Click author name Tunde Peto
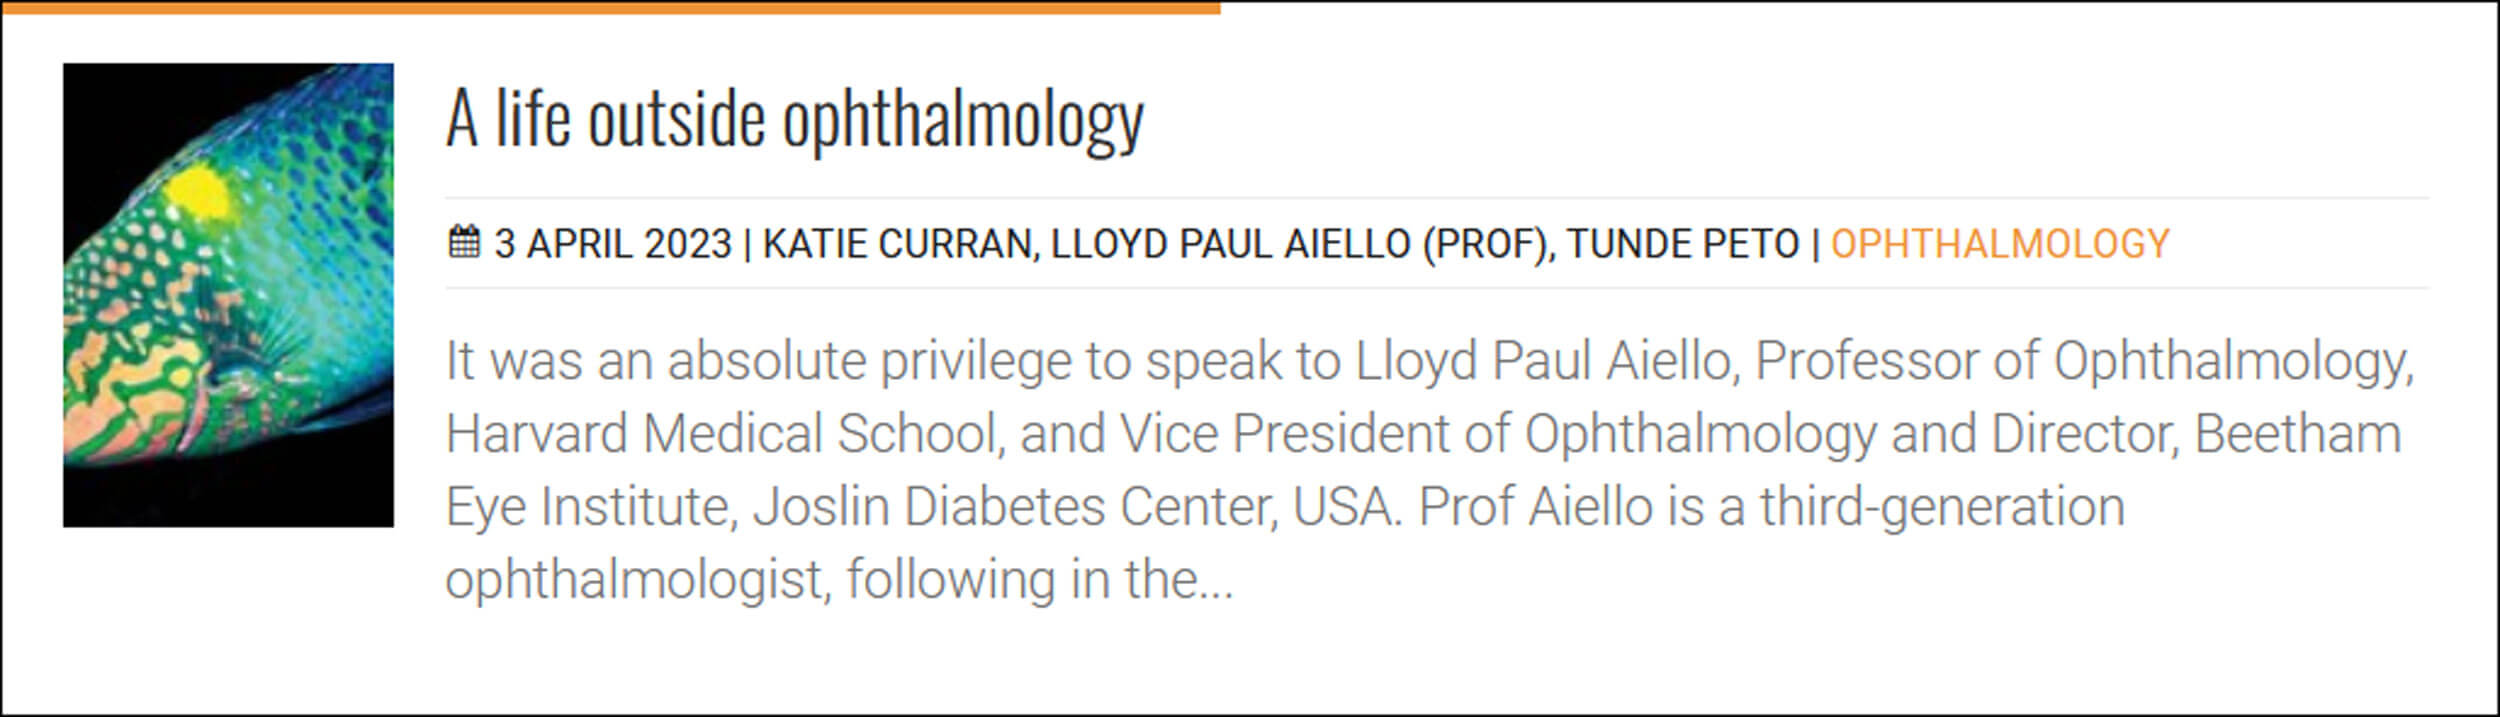 pyautogui.click(x=1682, y=244)
